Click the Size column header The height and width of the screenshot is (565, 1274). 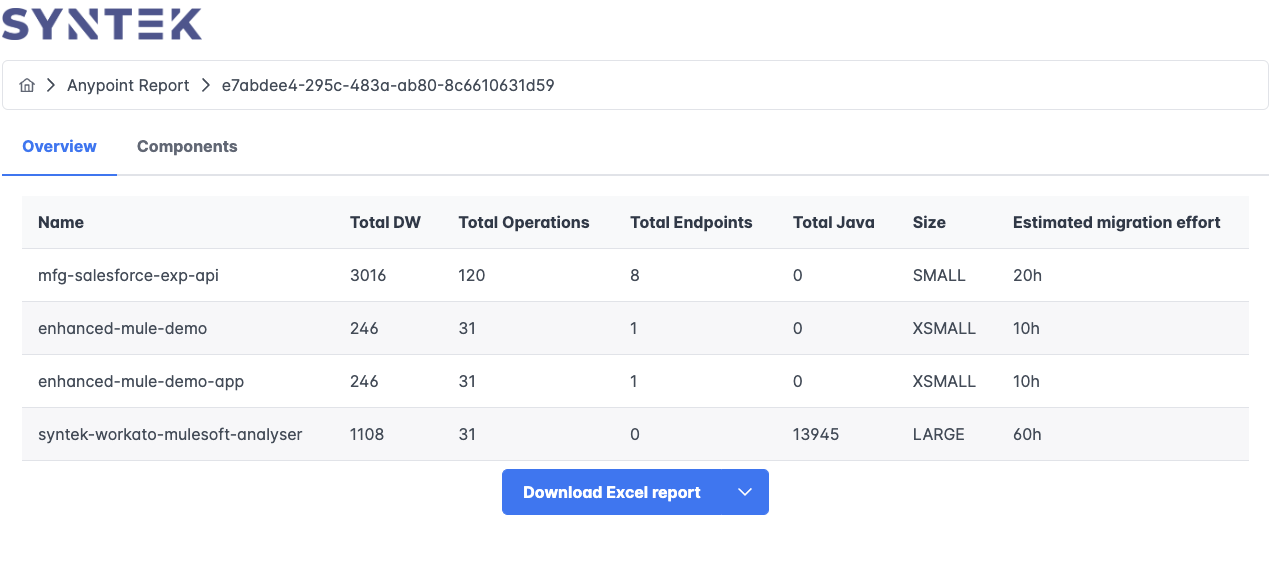click(929, 222)
